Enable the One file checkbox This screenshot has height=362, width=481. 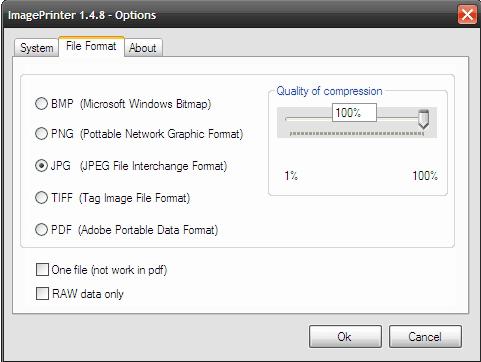pyautogui.click(x=42, y=270)
